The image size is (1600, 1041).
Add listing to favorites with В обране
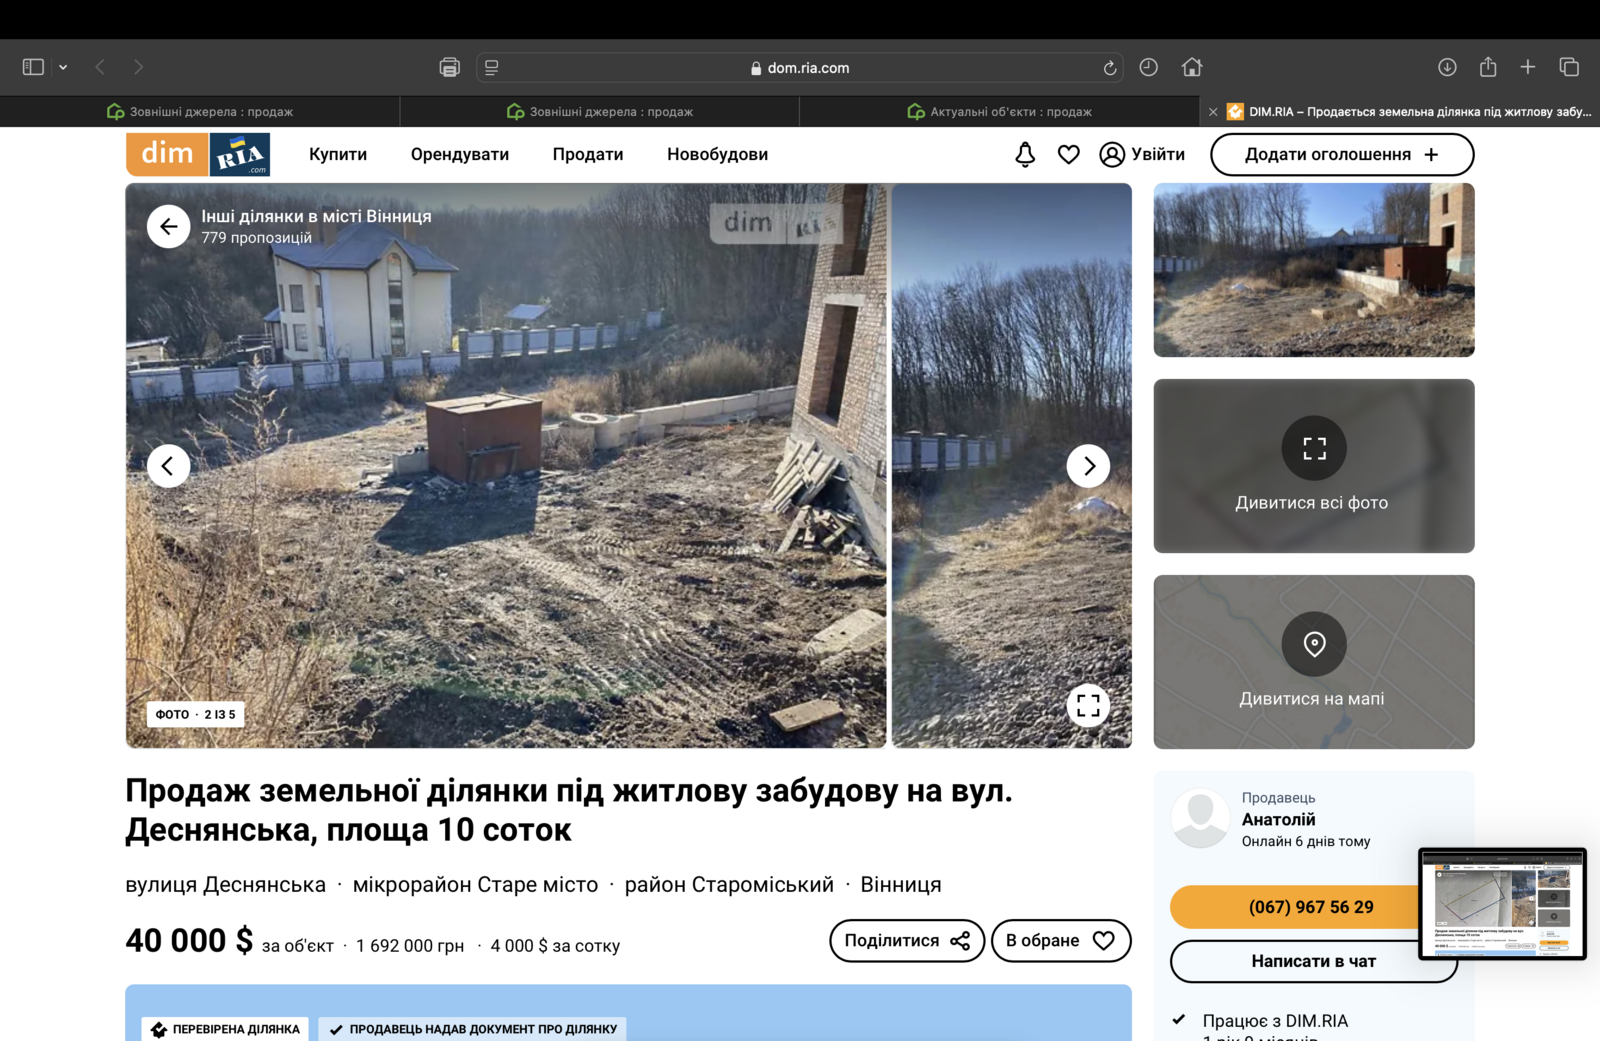[x=1060, y=941]
